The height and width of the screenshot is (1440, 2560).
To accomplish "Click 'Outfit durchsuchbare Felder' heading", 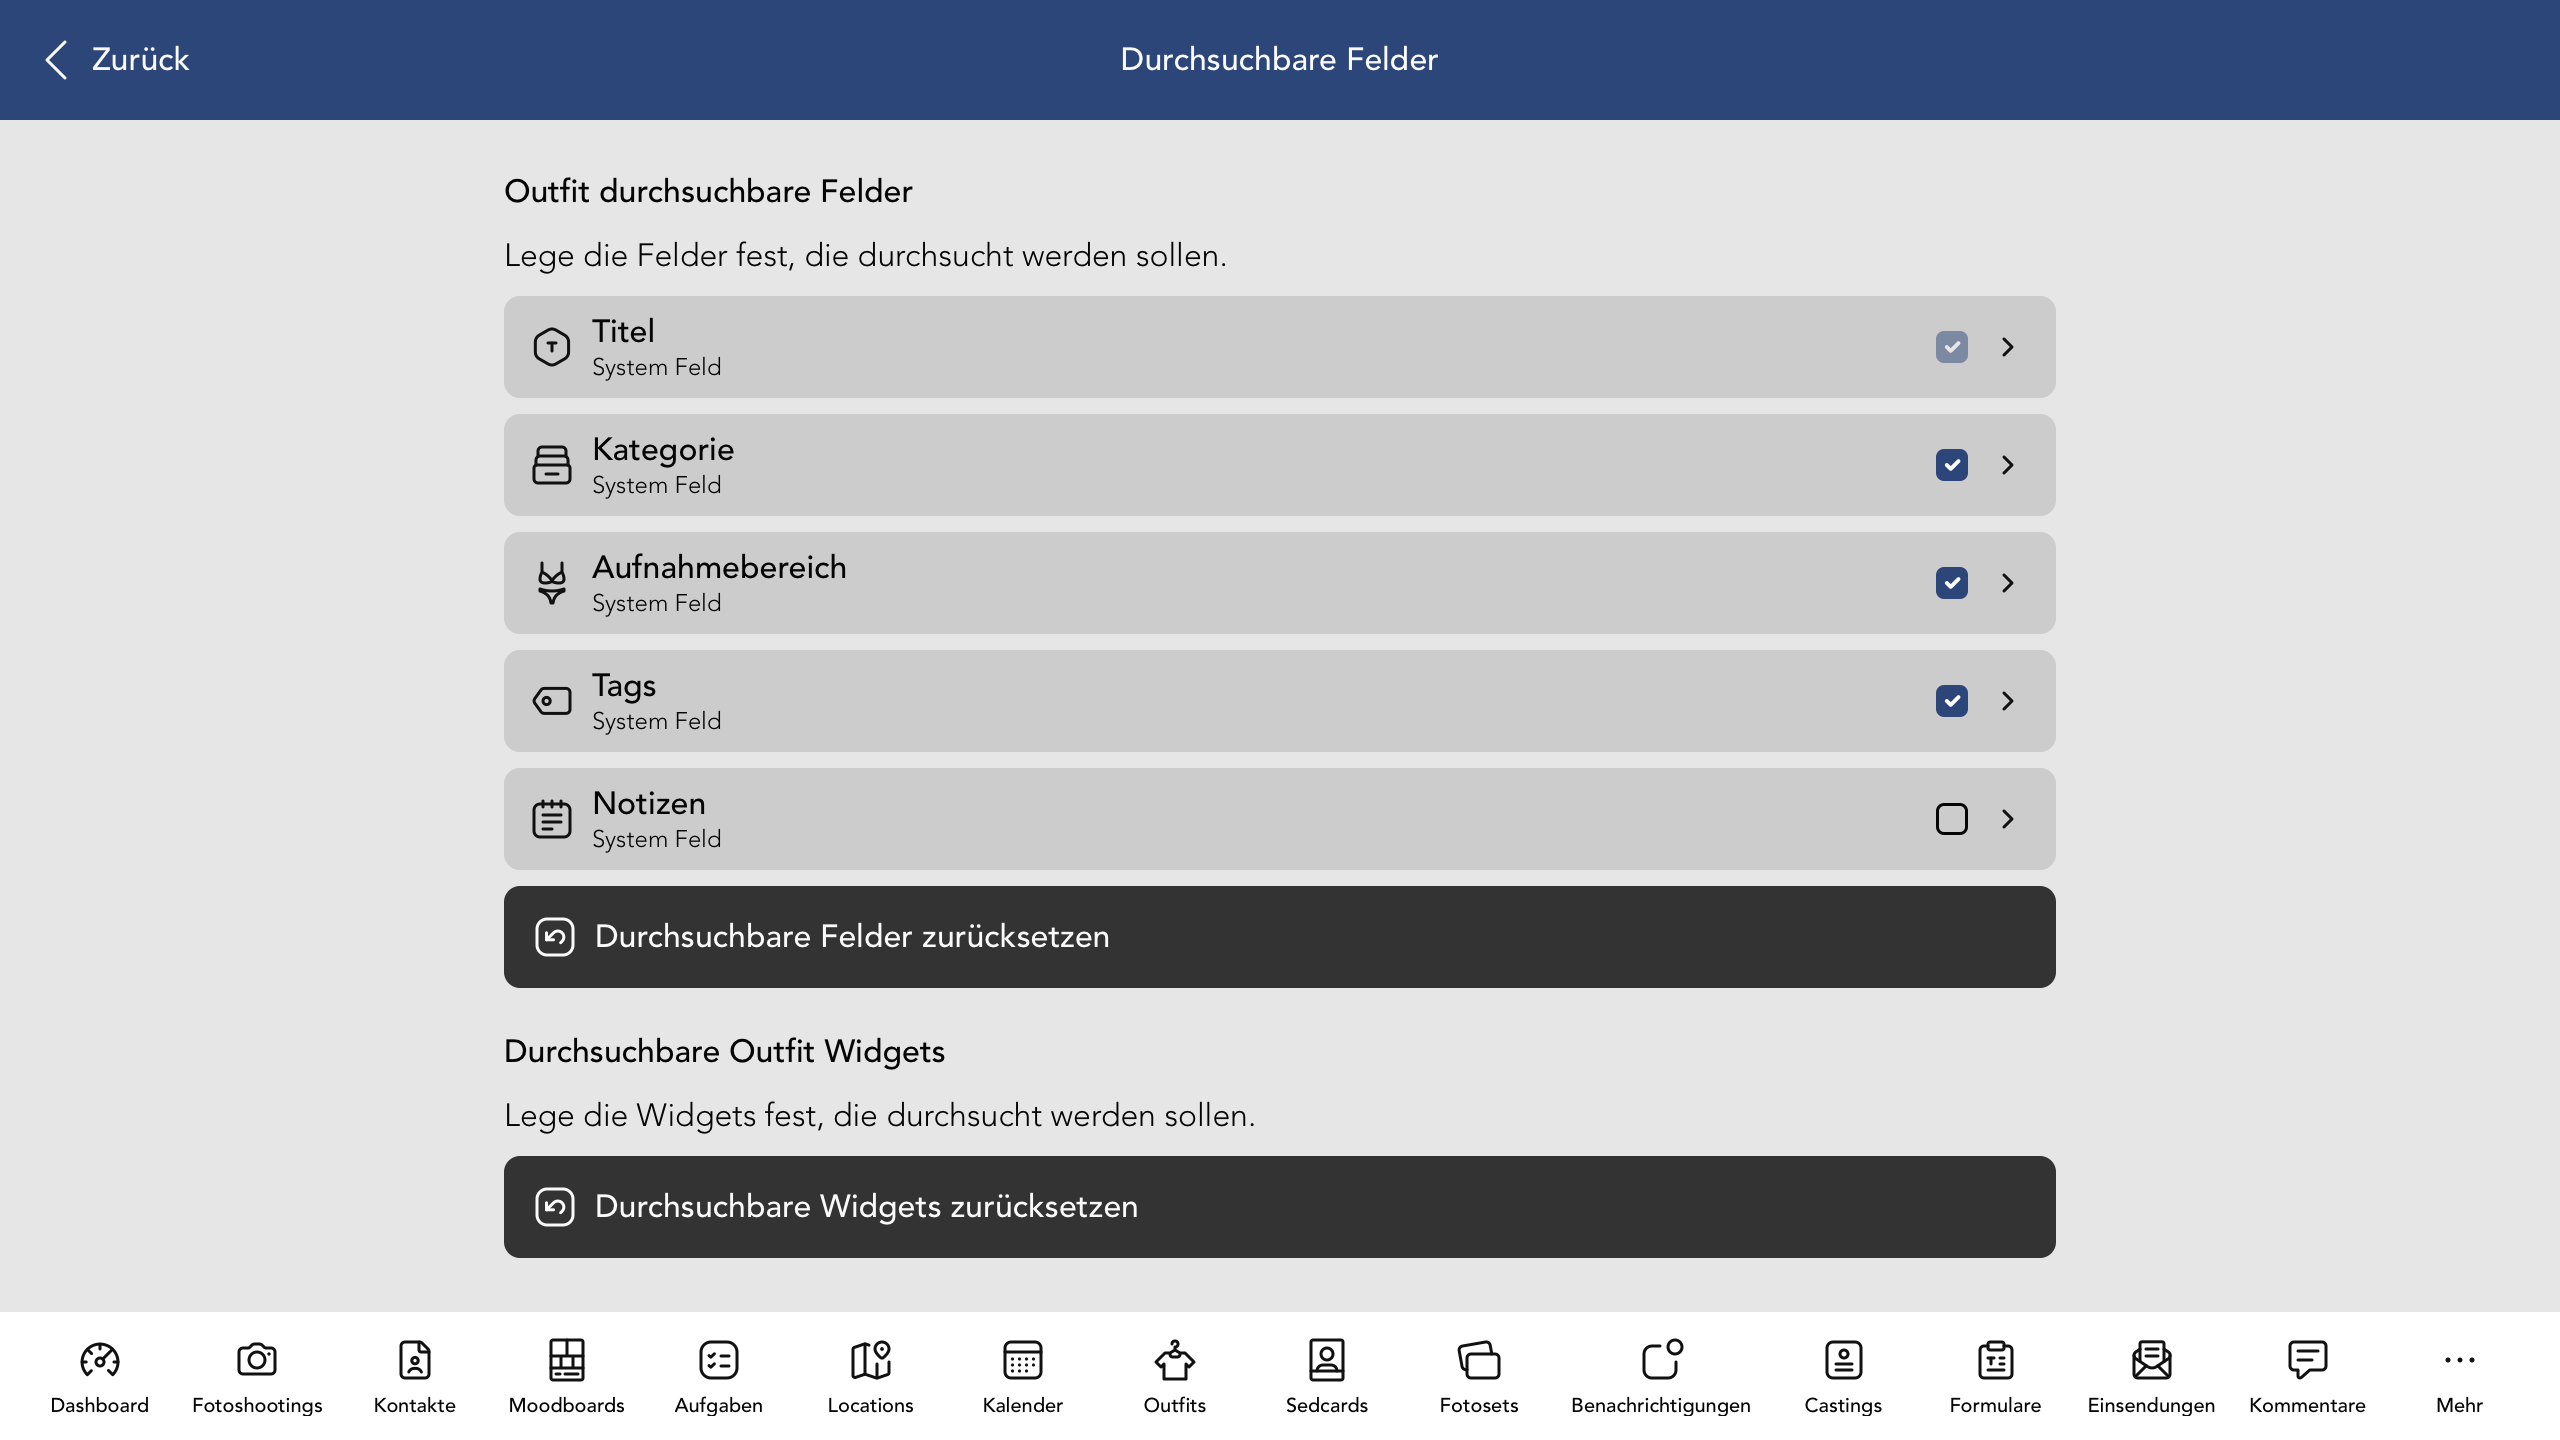I will point(708,191).
